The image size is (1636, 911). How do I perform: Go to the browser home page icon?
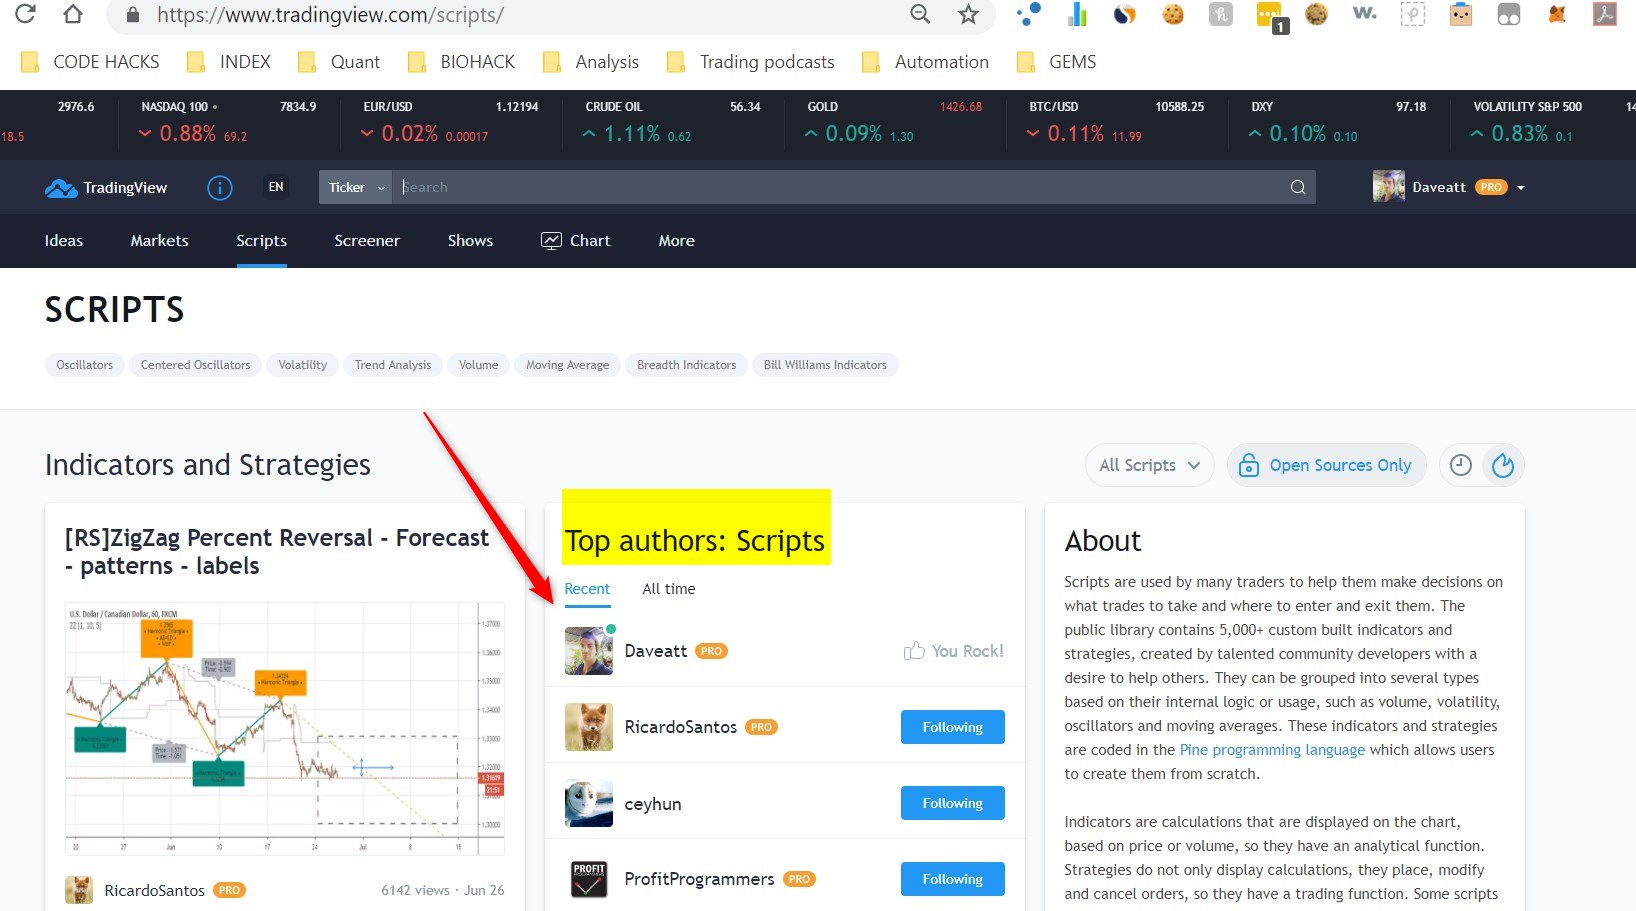[x=73, y=14]
